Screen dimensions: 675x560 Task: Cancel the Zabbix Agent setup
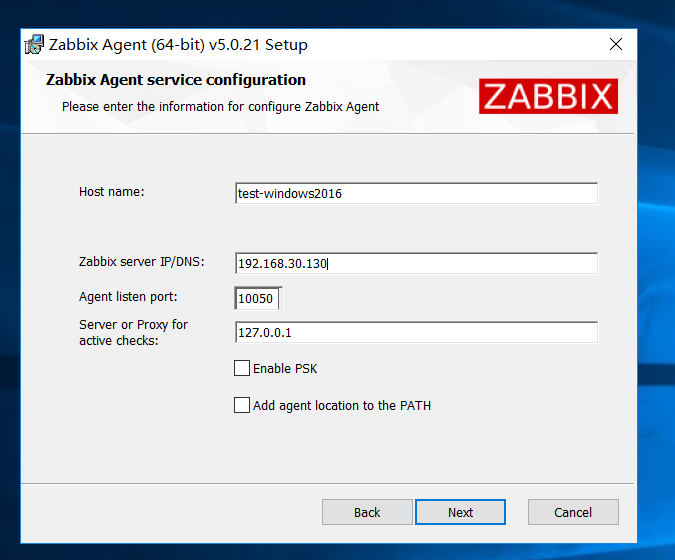573,512
